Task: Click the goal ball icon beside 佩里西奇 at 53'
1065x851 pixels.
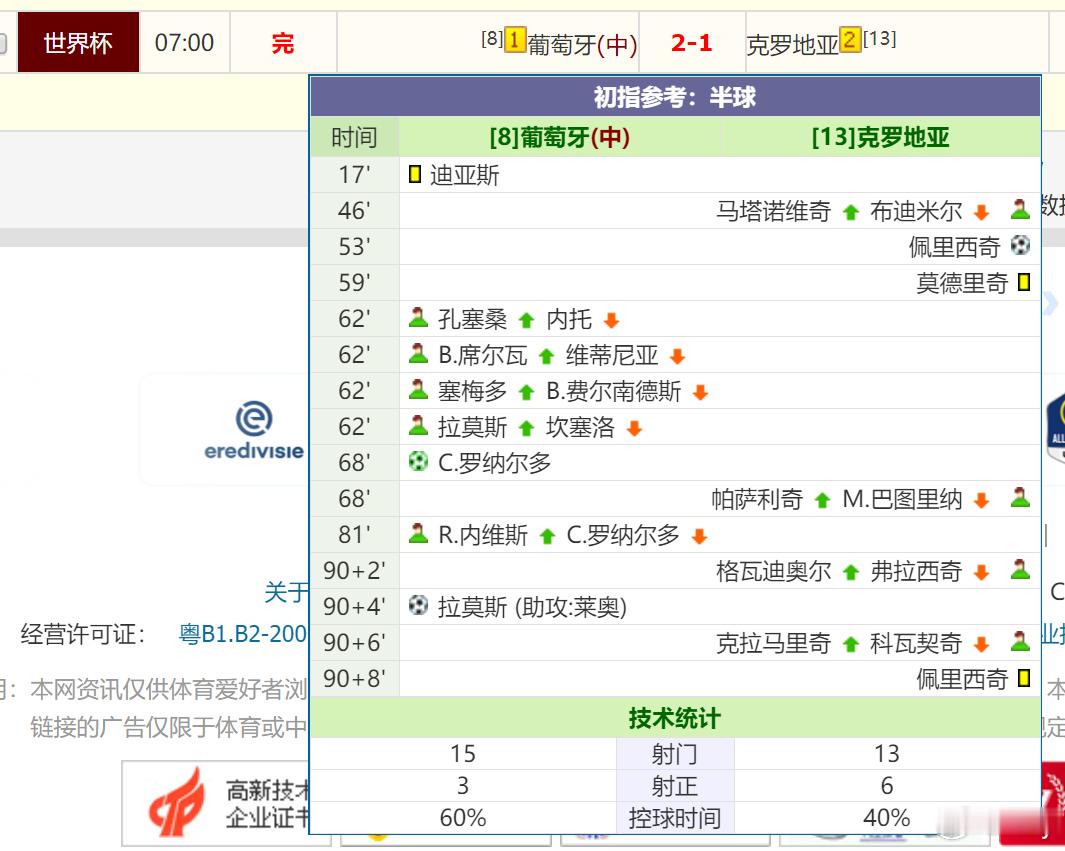Action: [x=1020, y=245]
